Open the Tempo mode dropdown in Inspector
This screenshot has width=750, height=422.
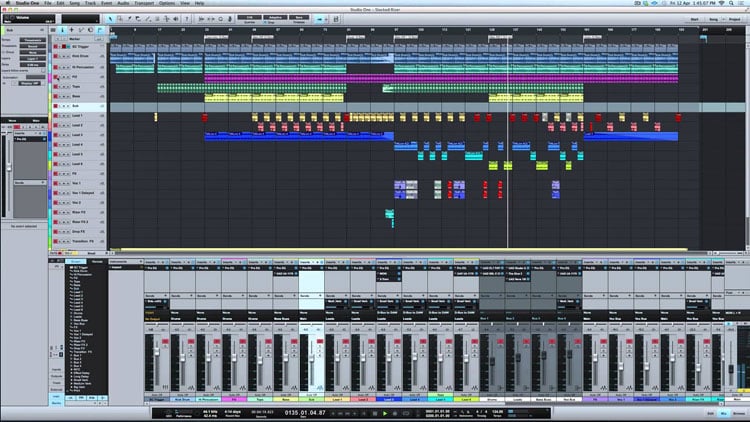coord(33,40)
